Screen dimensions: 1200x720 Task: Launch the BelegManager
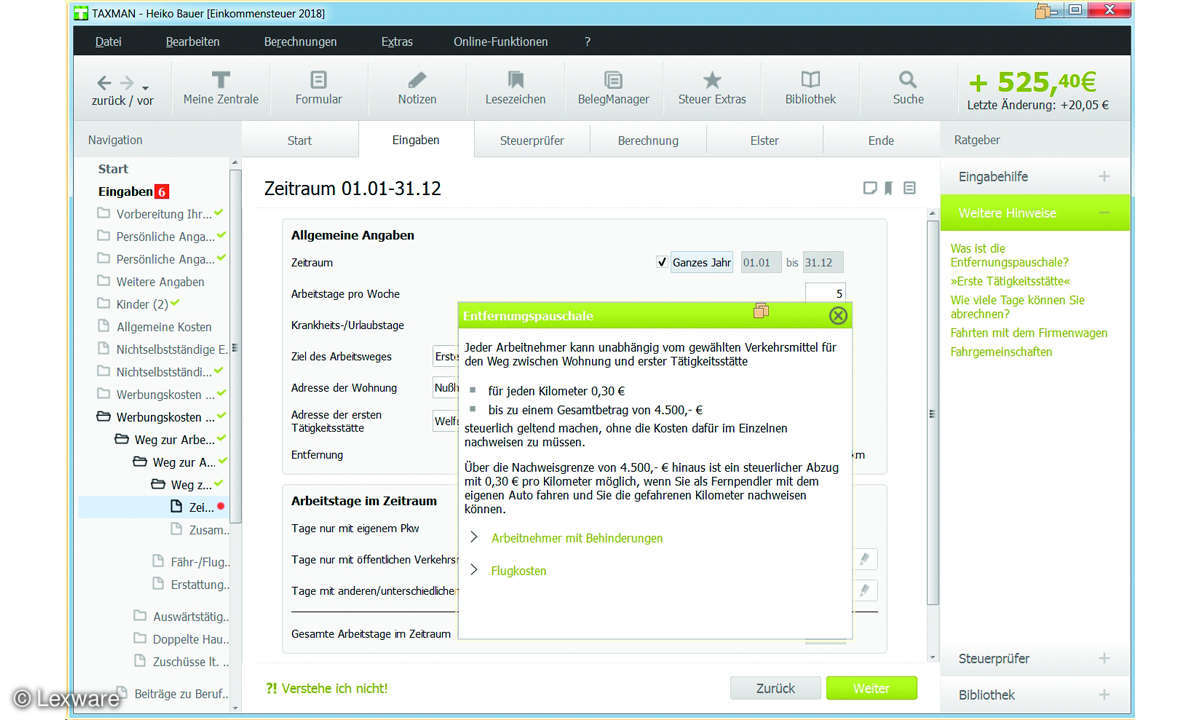point(613,88)
